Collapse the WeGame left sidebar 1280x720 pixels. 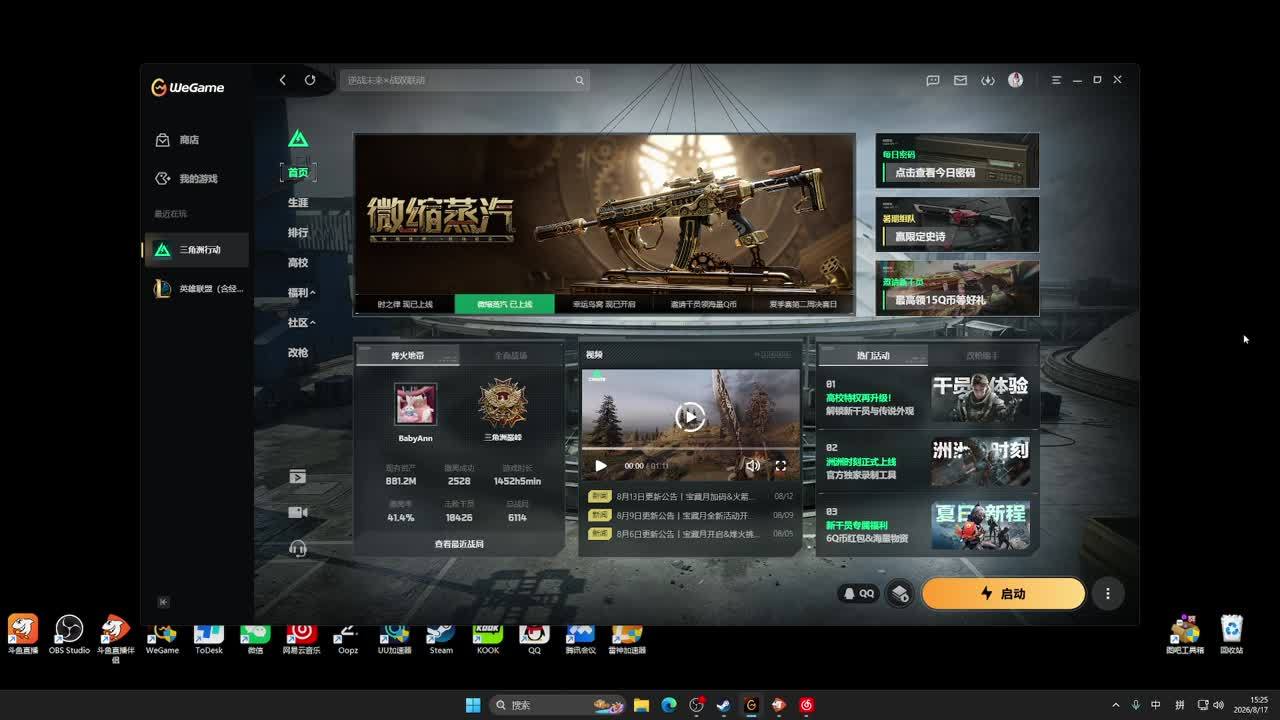[163, 602]
